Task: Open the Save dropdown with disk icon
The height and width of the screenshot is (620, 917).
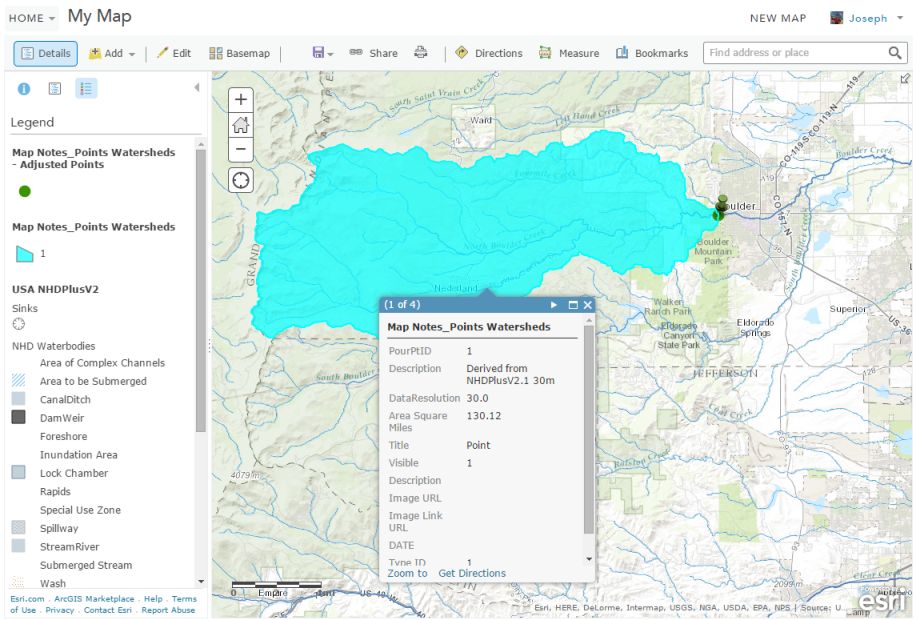Action: tap(322, 53)
